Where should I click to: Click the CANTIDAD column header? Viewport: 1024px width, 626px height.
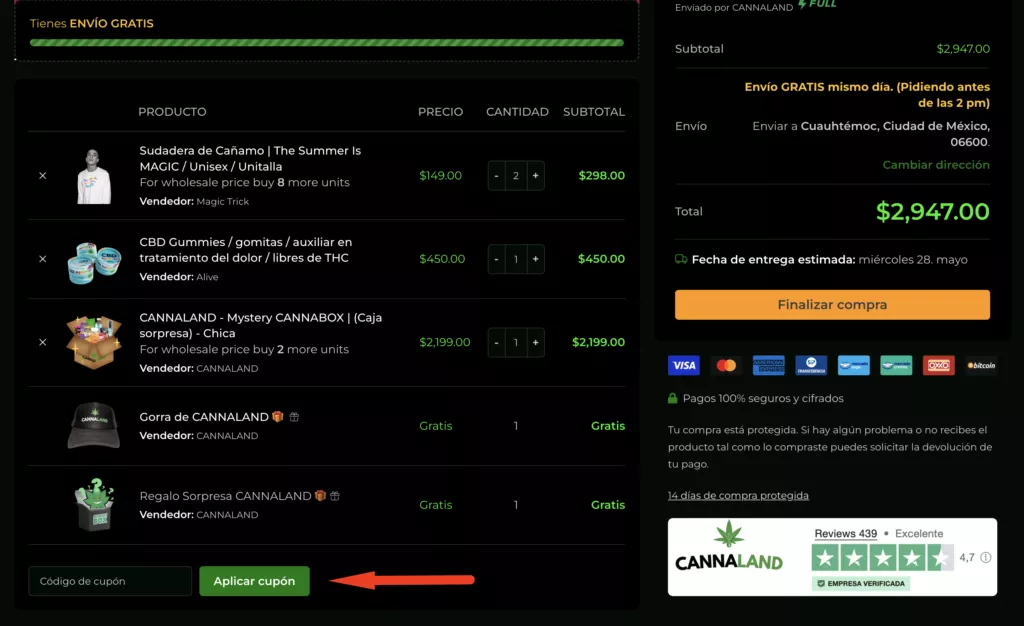pos(517,112)
